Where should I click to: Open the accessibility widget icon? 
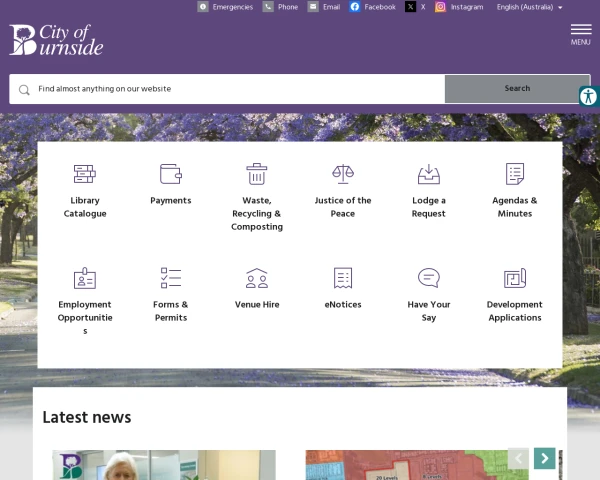pyautogui.click(x=589, y=96)
